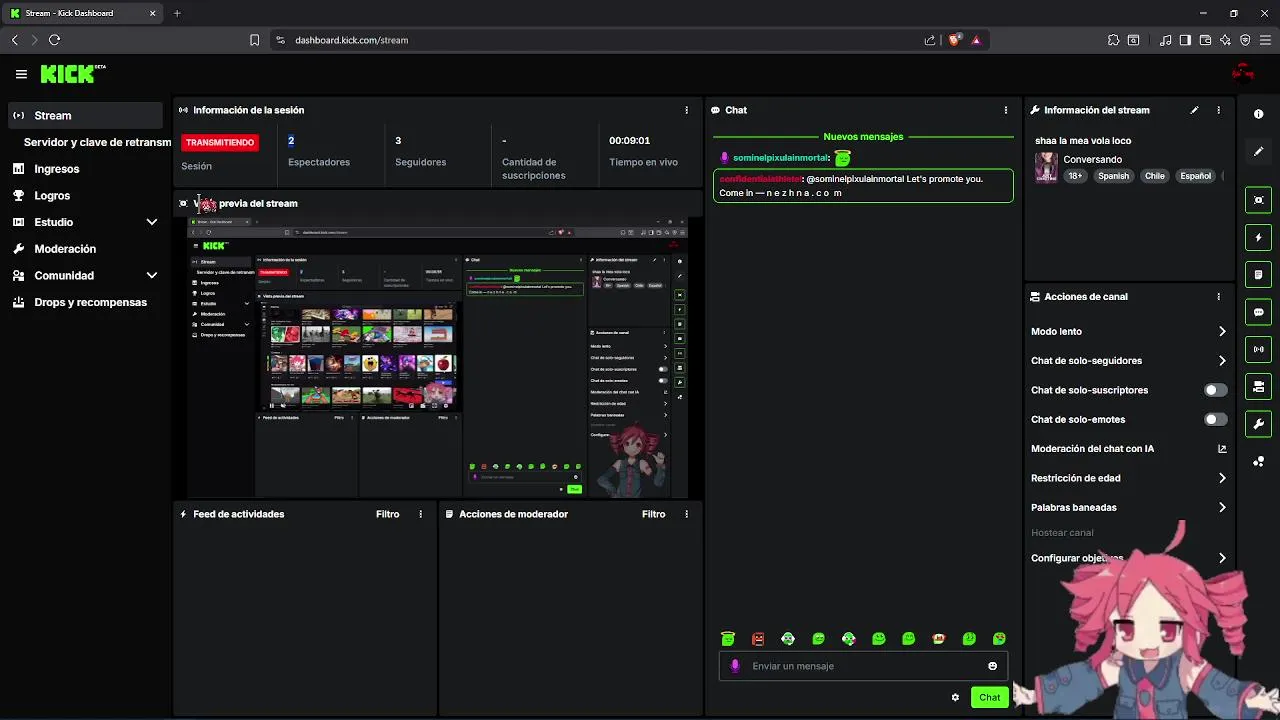Viewport: 1280px width, 720px height.
Task: Toggle the broadcast signal panel icon in sidebar
Action: click(1259, 349)
